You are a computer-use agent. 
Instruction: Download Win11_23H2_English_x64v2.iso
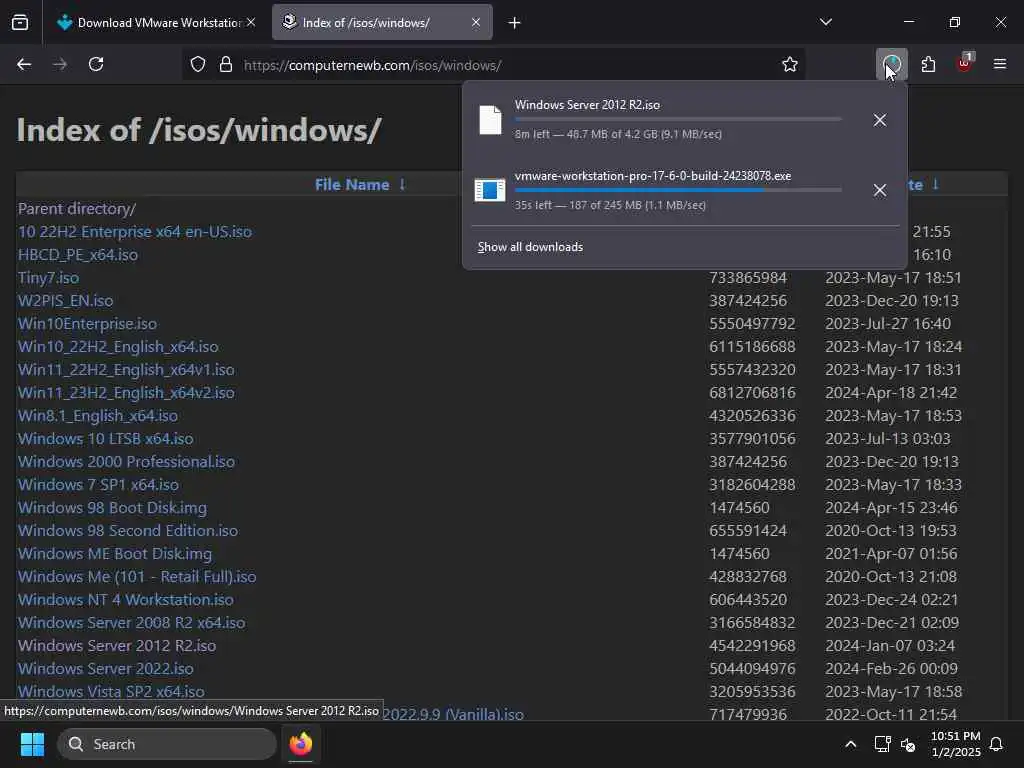tap(126, 392)
